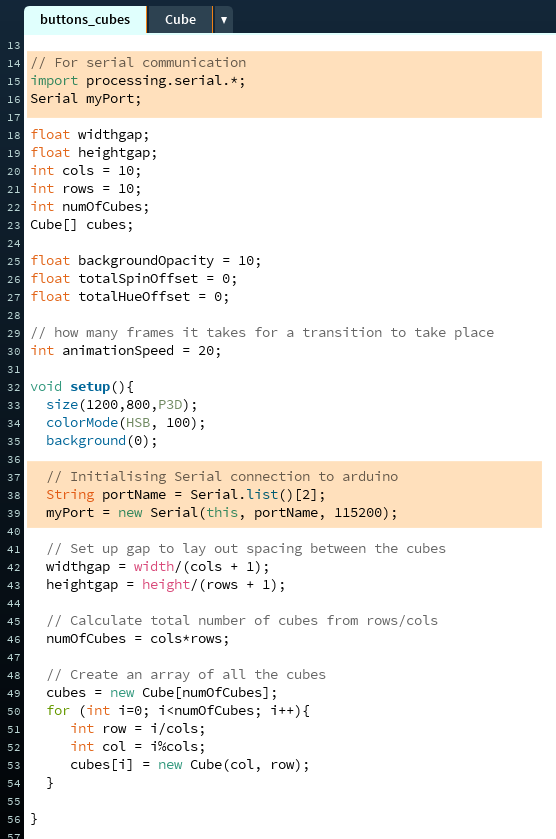556x839 pixels.
Task: Click 'new Cube(col, row)' constructor call
Action: 231,765
